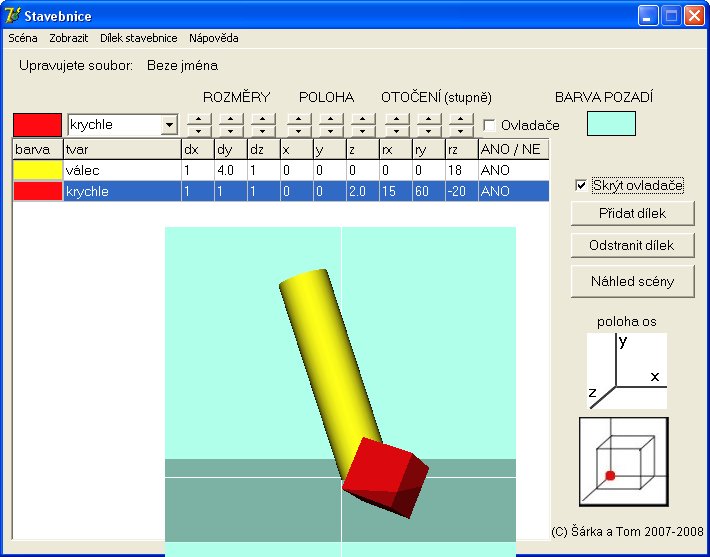Increase x position with up arrow
This screenshot has height=557, width=710.
(x=299, y=119)
